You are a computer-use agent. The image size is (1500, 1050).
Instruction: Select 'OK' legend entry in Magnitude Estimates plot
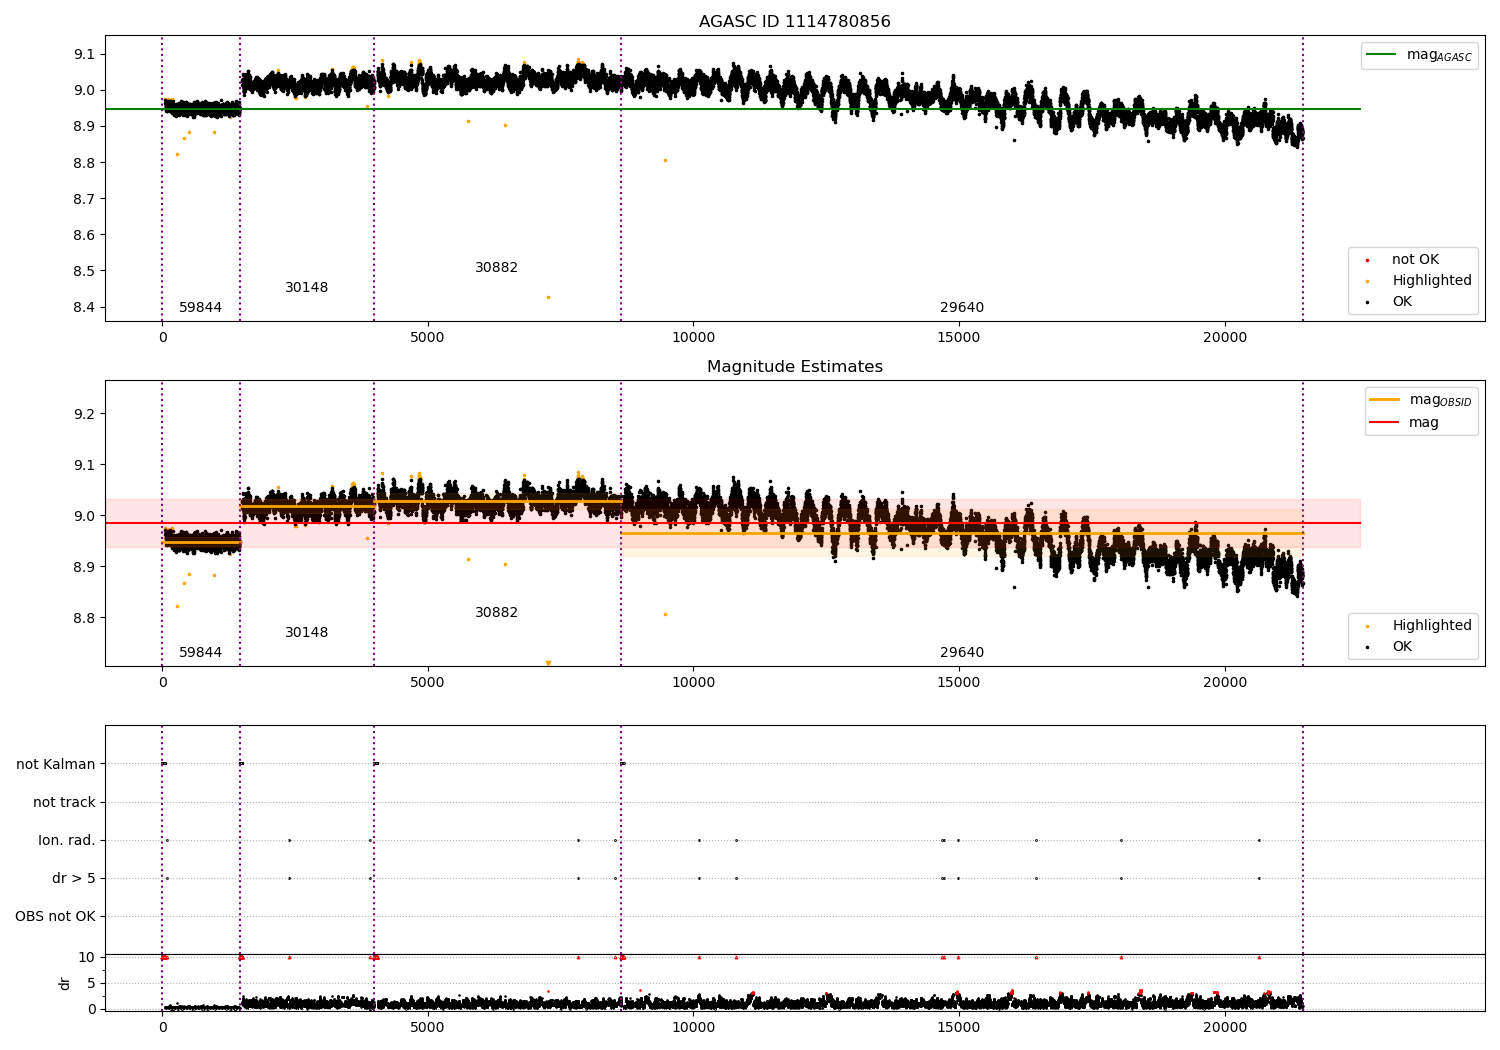point(1402,647)
